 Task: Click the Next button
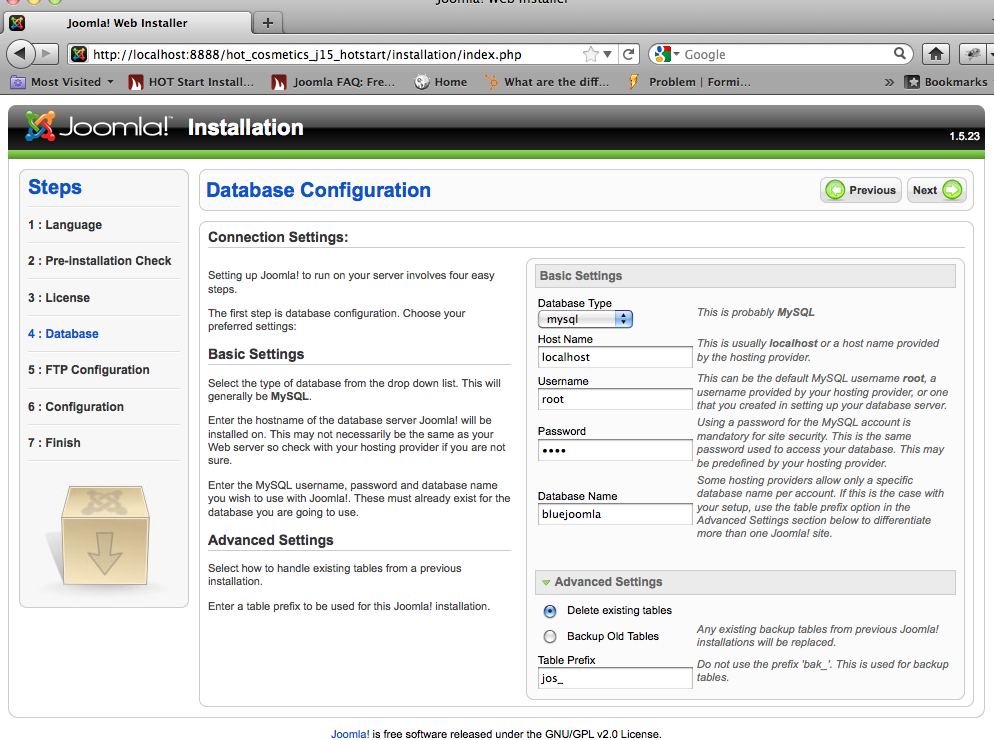936,190
